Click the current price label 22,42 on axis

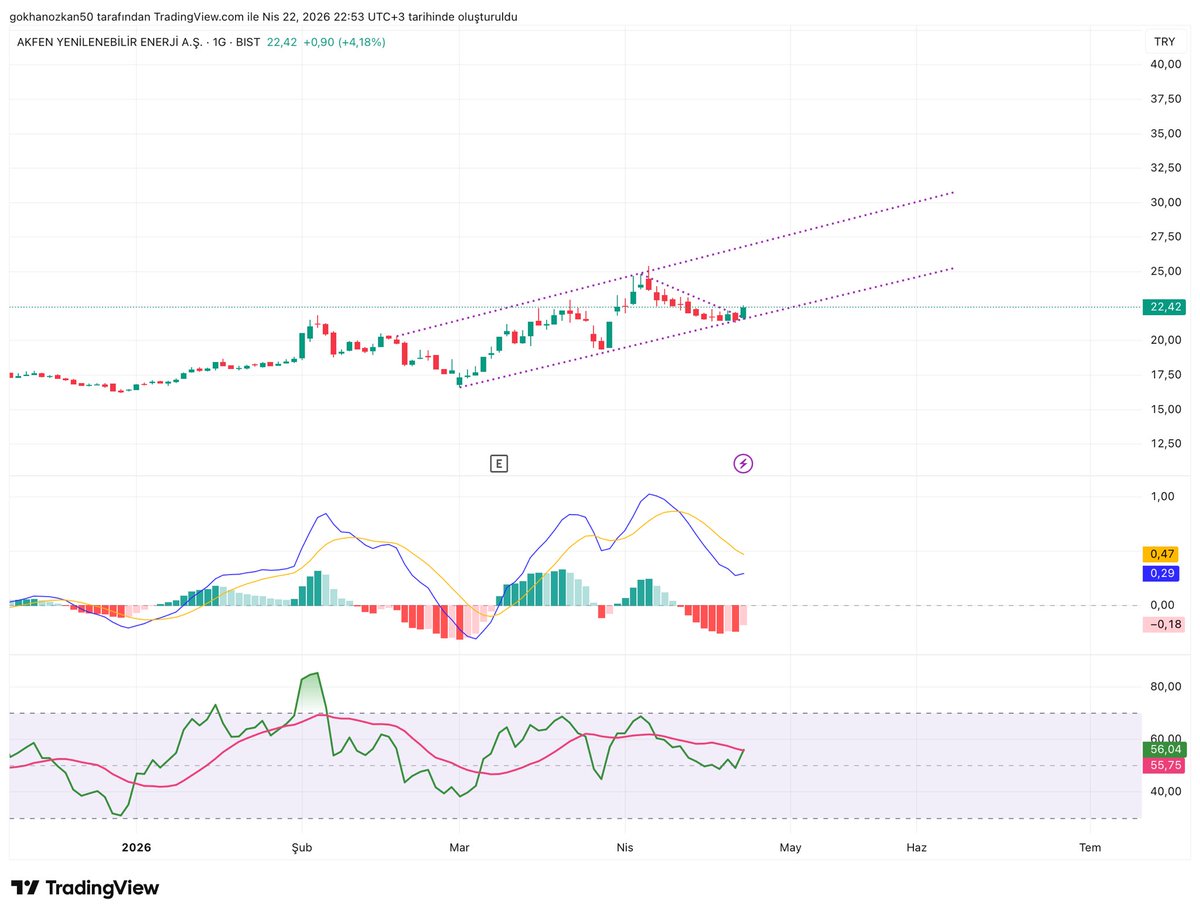click(1164, 307)
